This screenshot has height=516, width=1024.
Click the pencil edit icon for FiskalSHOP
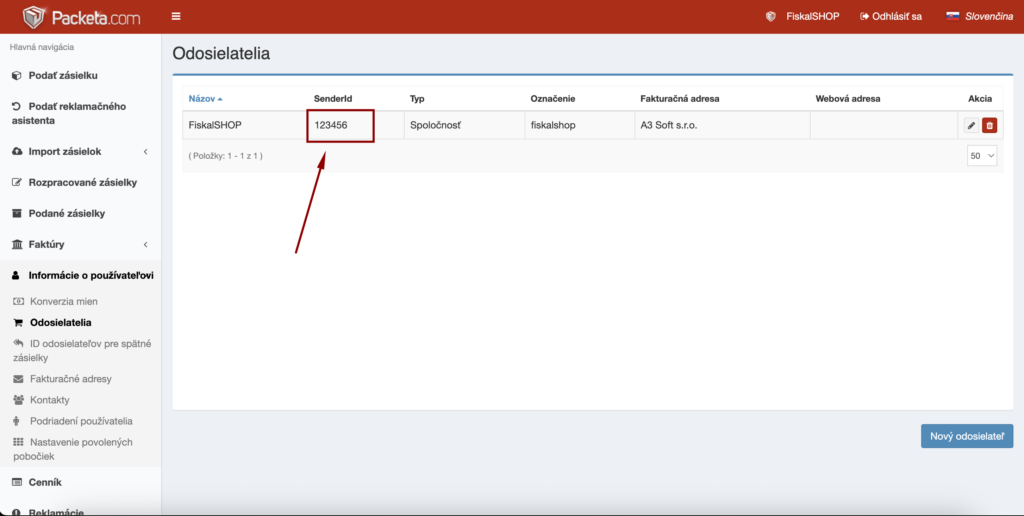971,125
